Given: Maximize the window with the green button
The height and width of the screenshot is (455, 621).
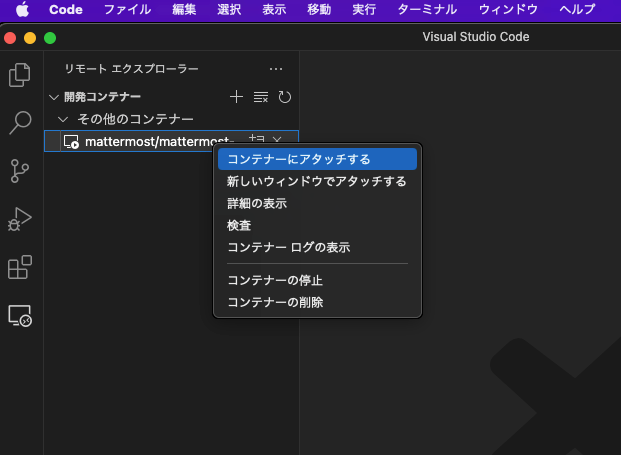Looking at the screenshot, I should coord(50,38).
